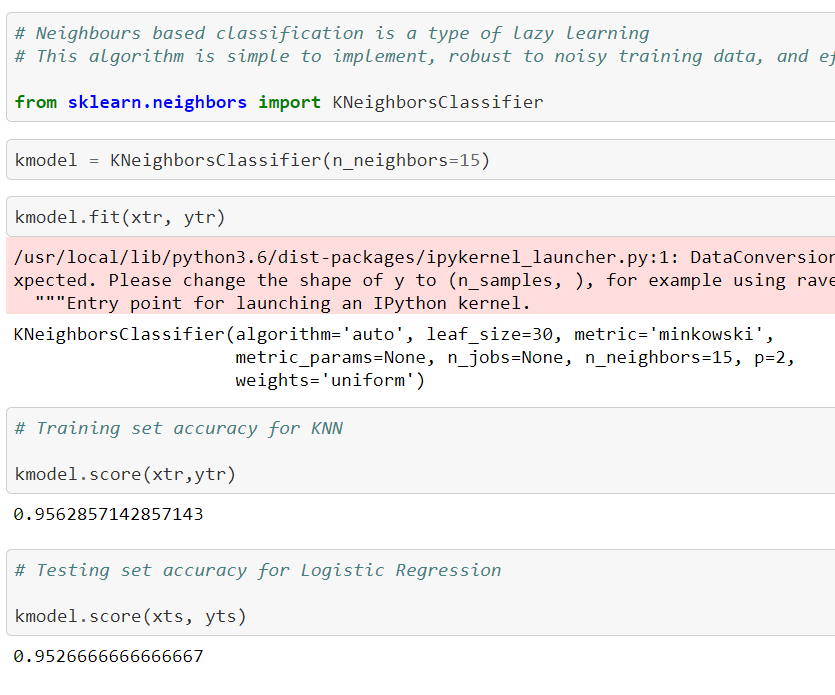Viewport: 835px width, 695px height.
Task: Click the DataConversion warning first line in red output
Action: pos(424,257)
